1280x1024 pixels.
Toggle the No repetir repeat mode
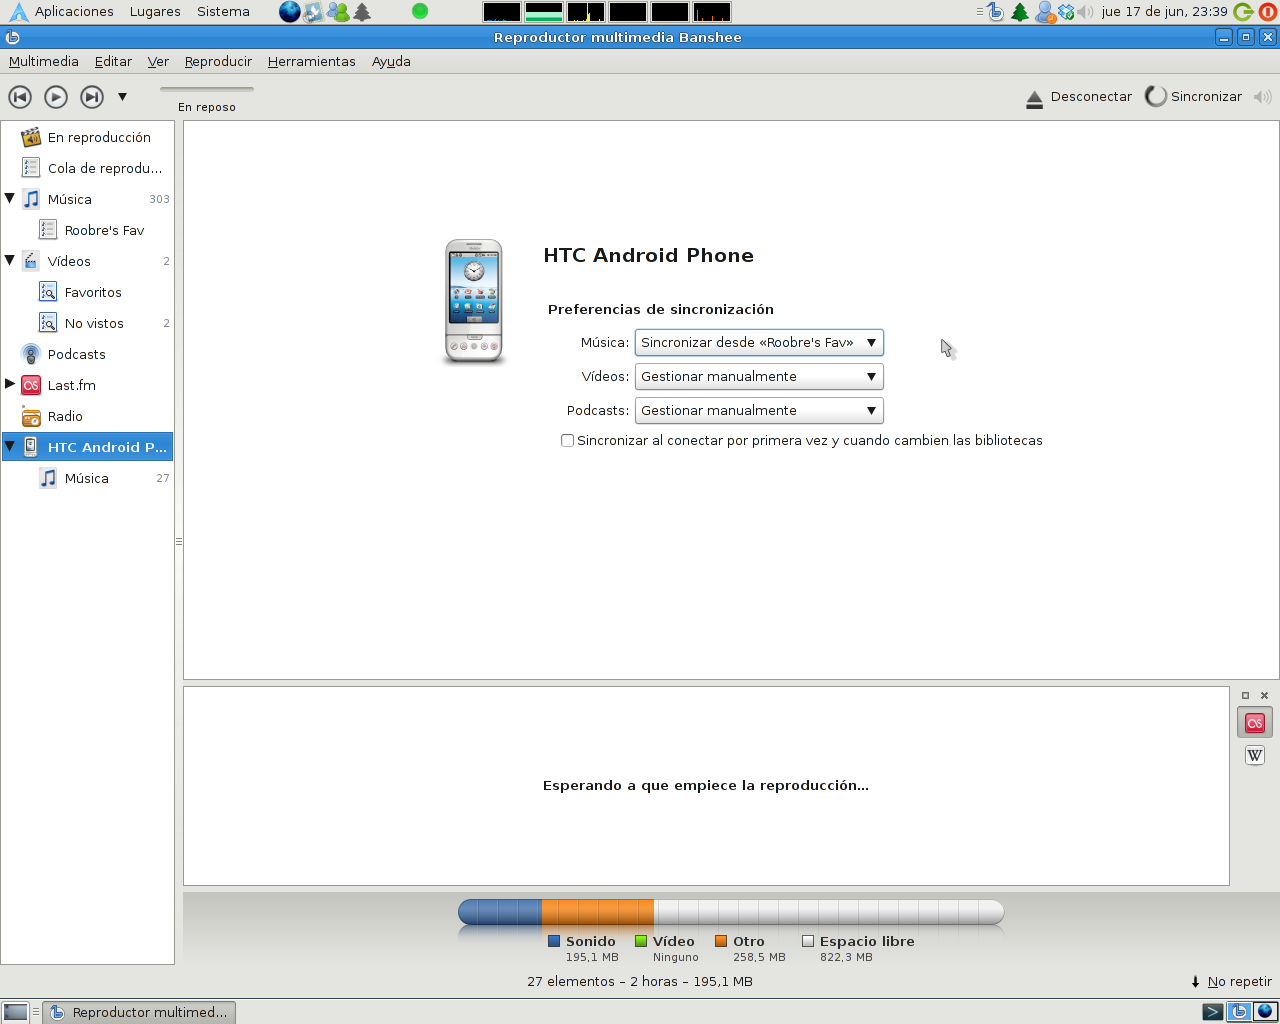[1231, 982]
